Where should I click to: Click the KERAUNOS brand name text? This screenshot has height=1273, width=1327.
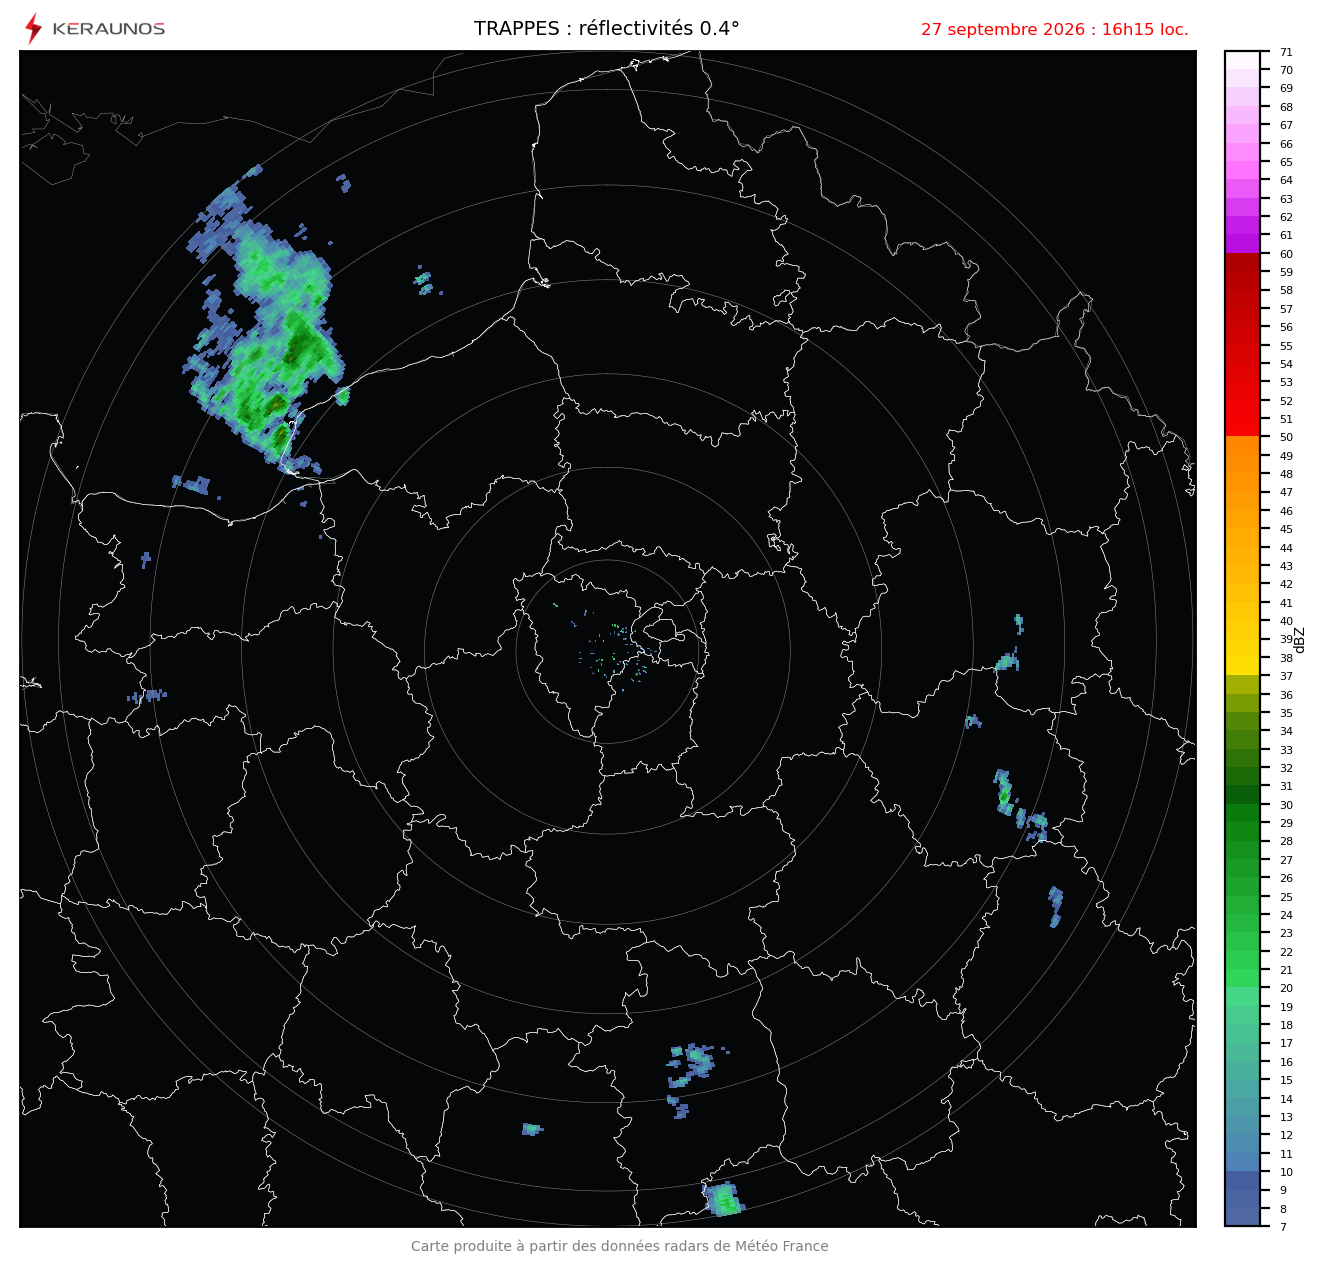coord(108,29)
